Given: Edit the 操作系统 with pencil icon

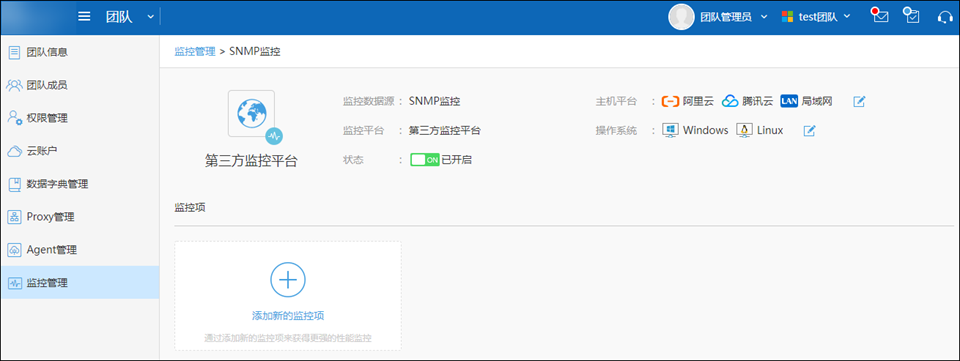Looking at the screenshot, I should [x=809, y=130].
